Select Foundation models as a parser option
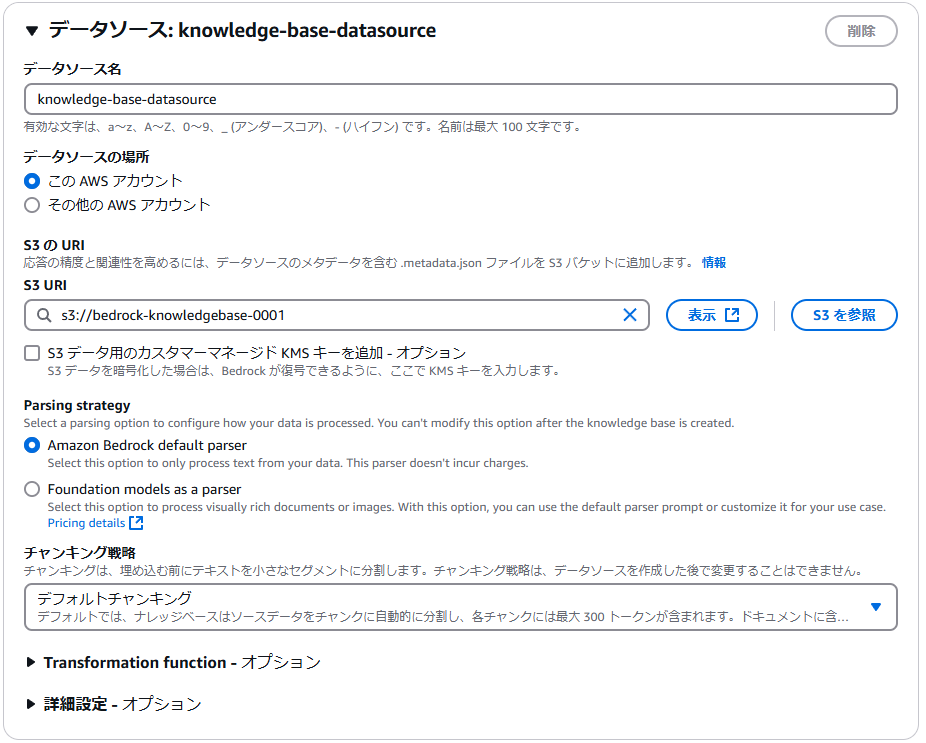This screenshot has height=743, width=926. (32, 490)
